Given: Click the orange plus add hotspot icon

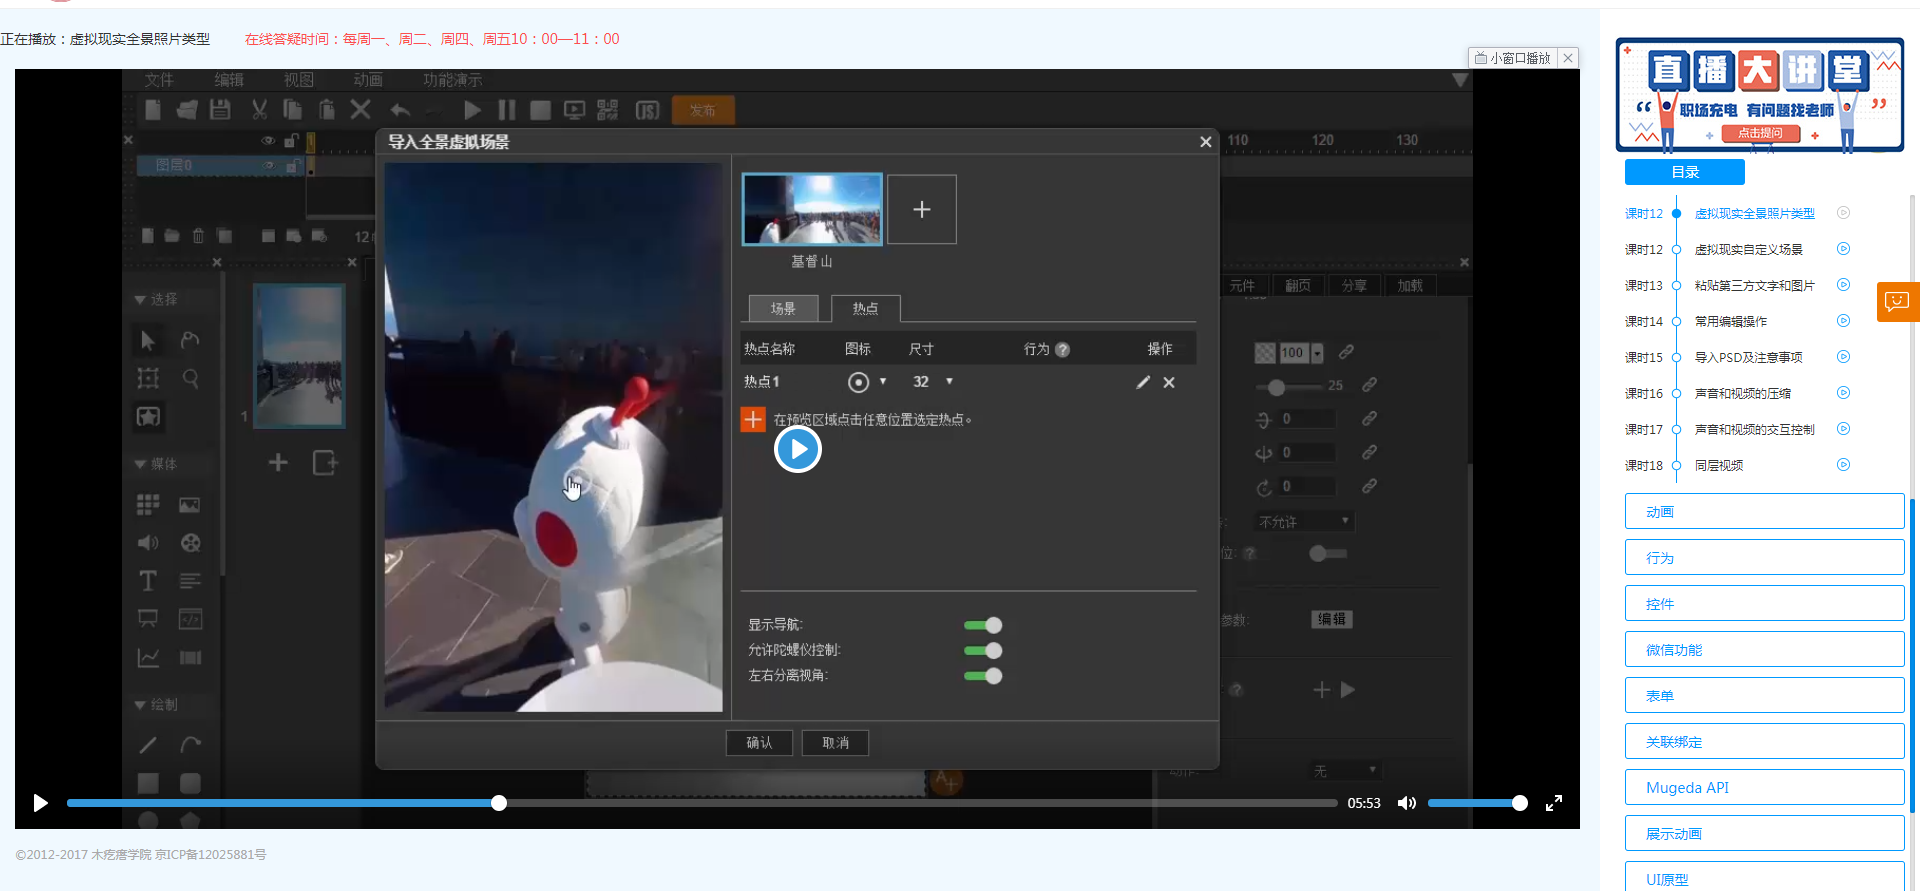Looking at the screenshot, I should [753, 419].
